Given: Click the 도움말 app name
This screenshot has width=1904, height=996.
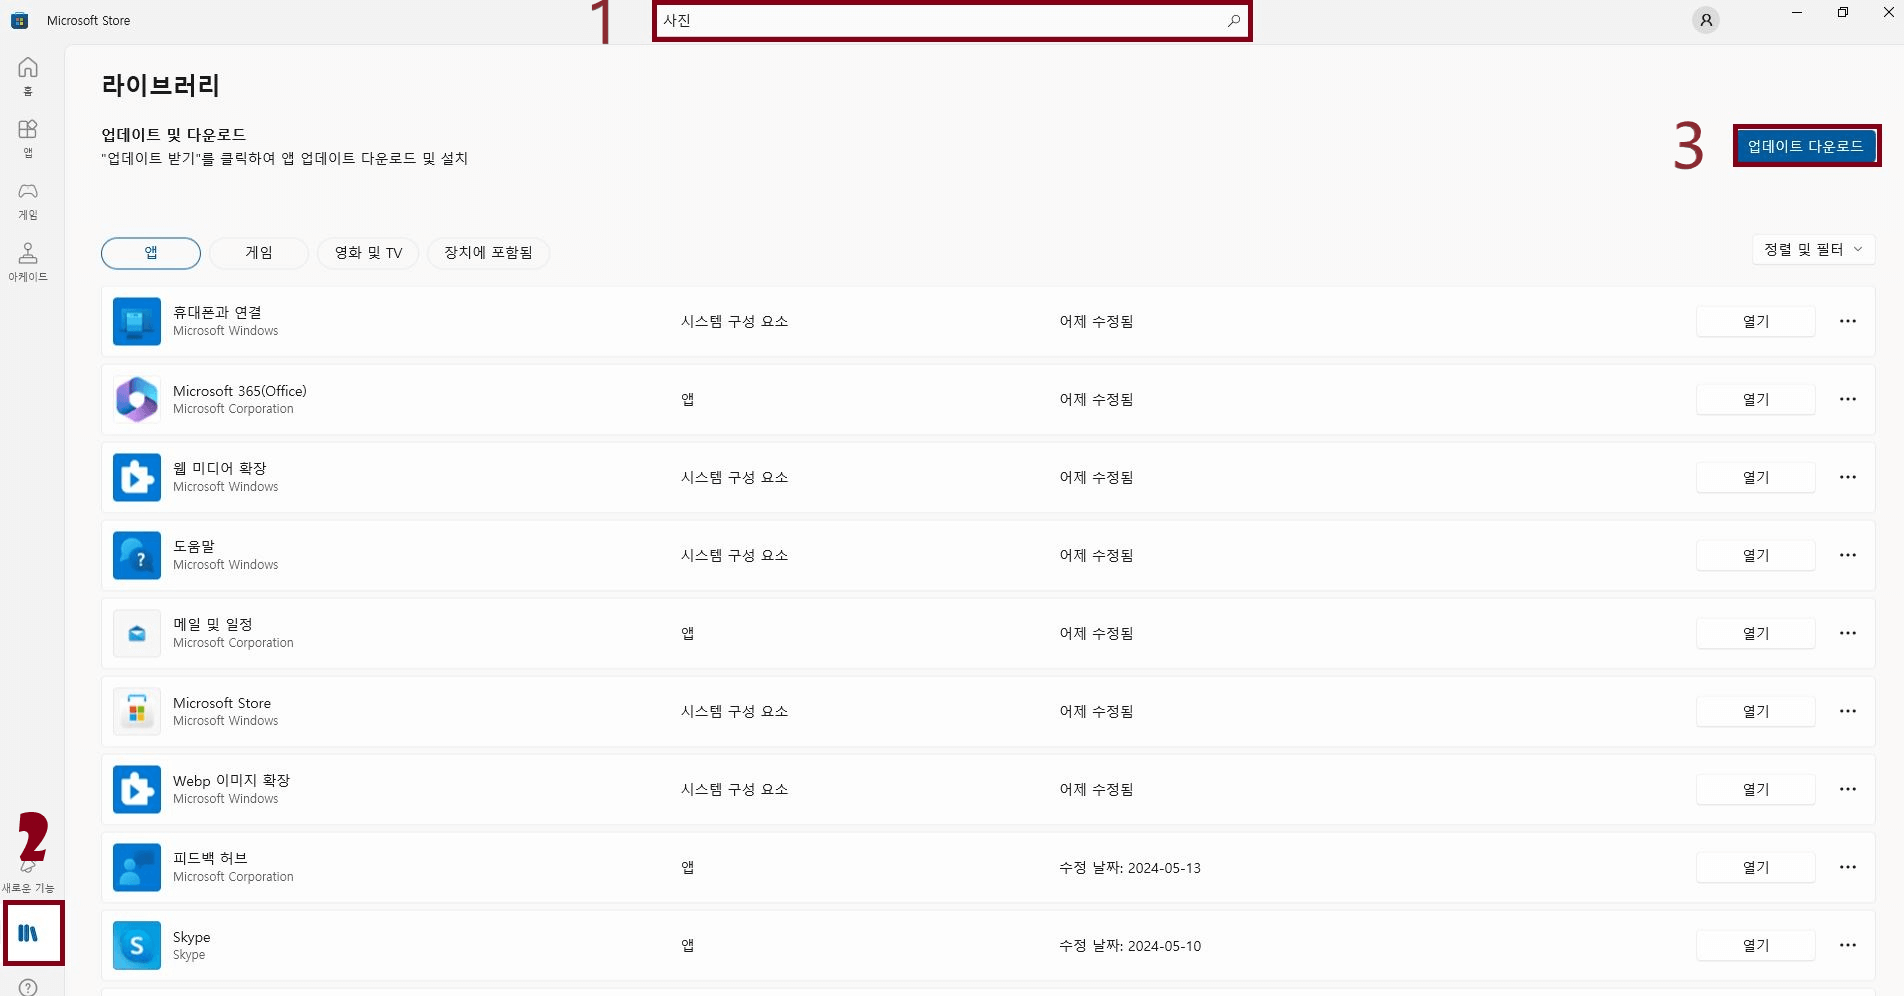Looking at the screenshot, I should pos(194,546).
